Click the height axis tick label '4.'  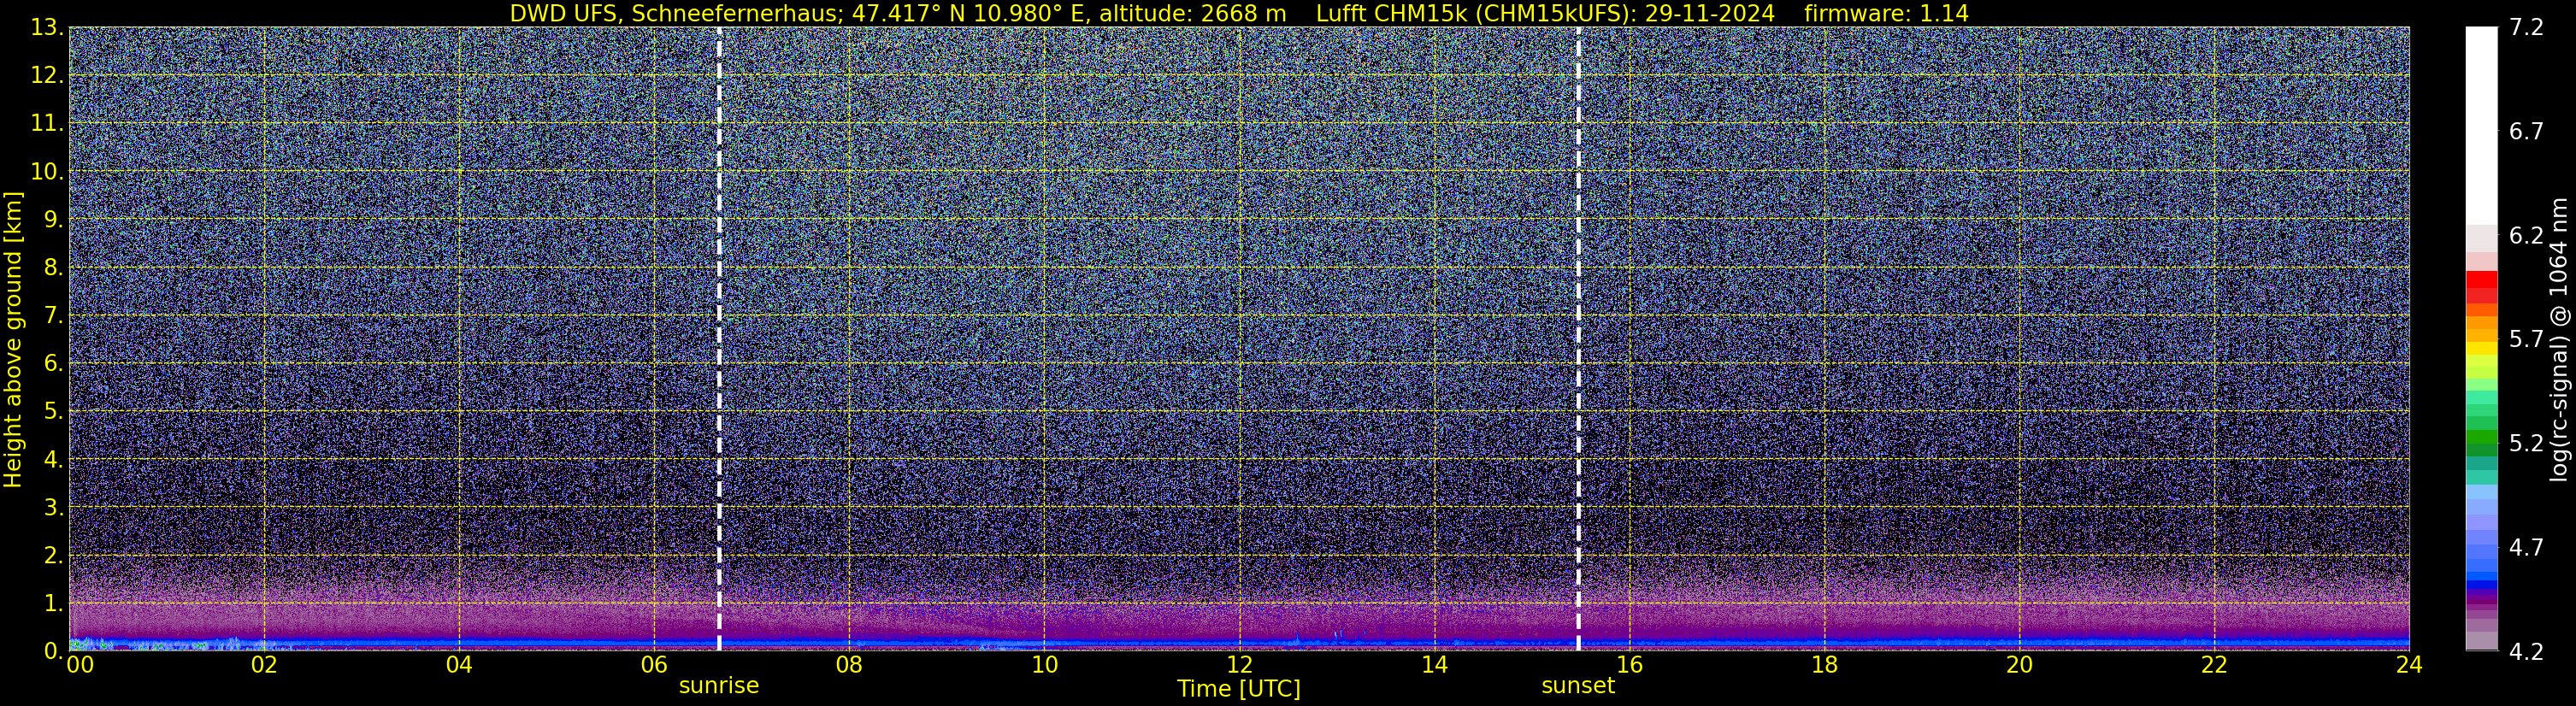tap(54, 460)
